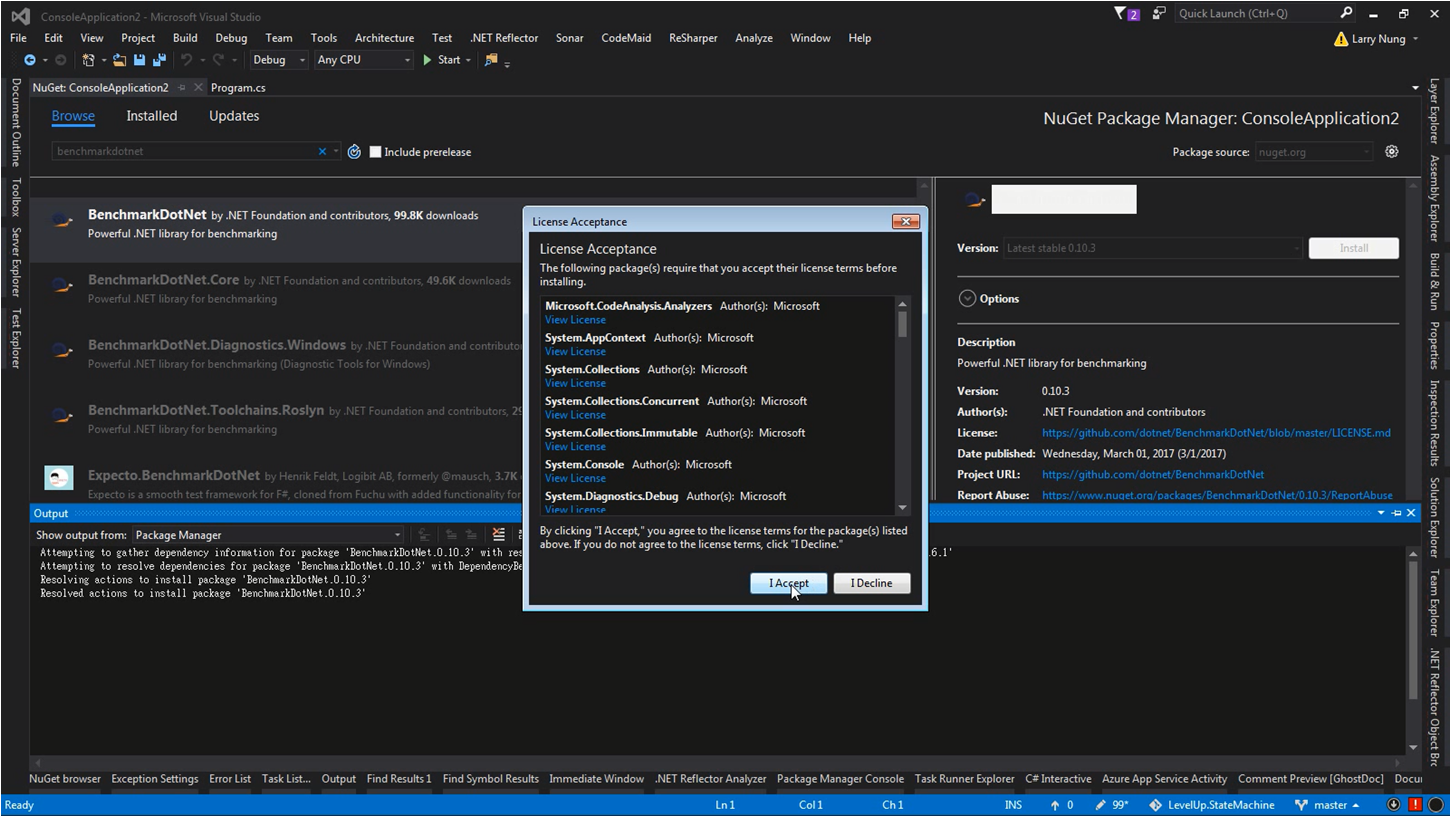The height and width of the screenshot is (817, 1451).
Task: Open the Package Manager Console tab
Action: [x=840, y=779]
